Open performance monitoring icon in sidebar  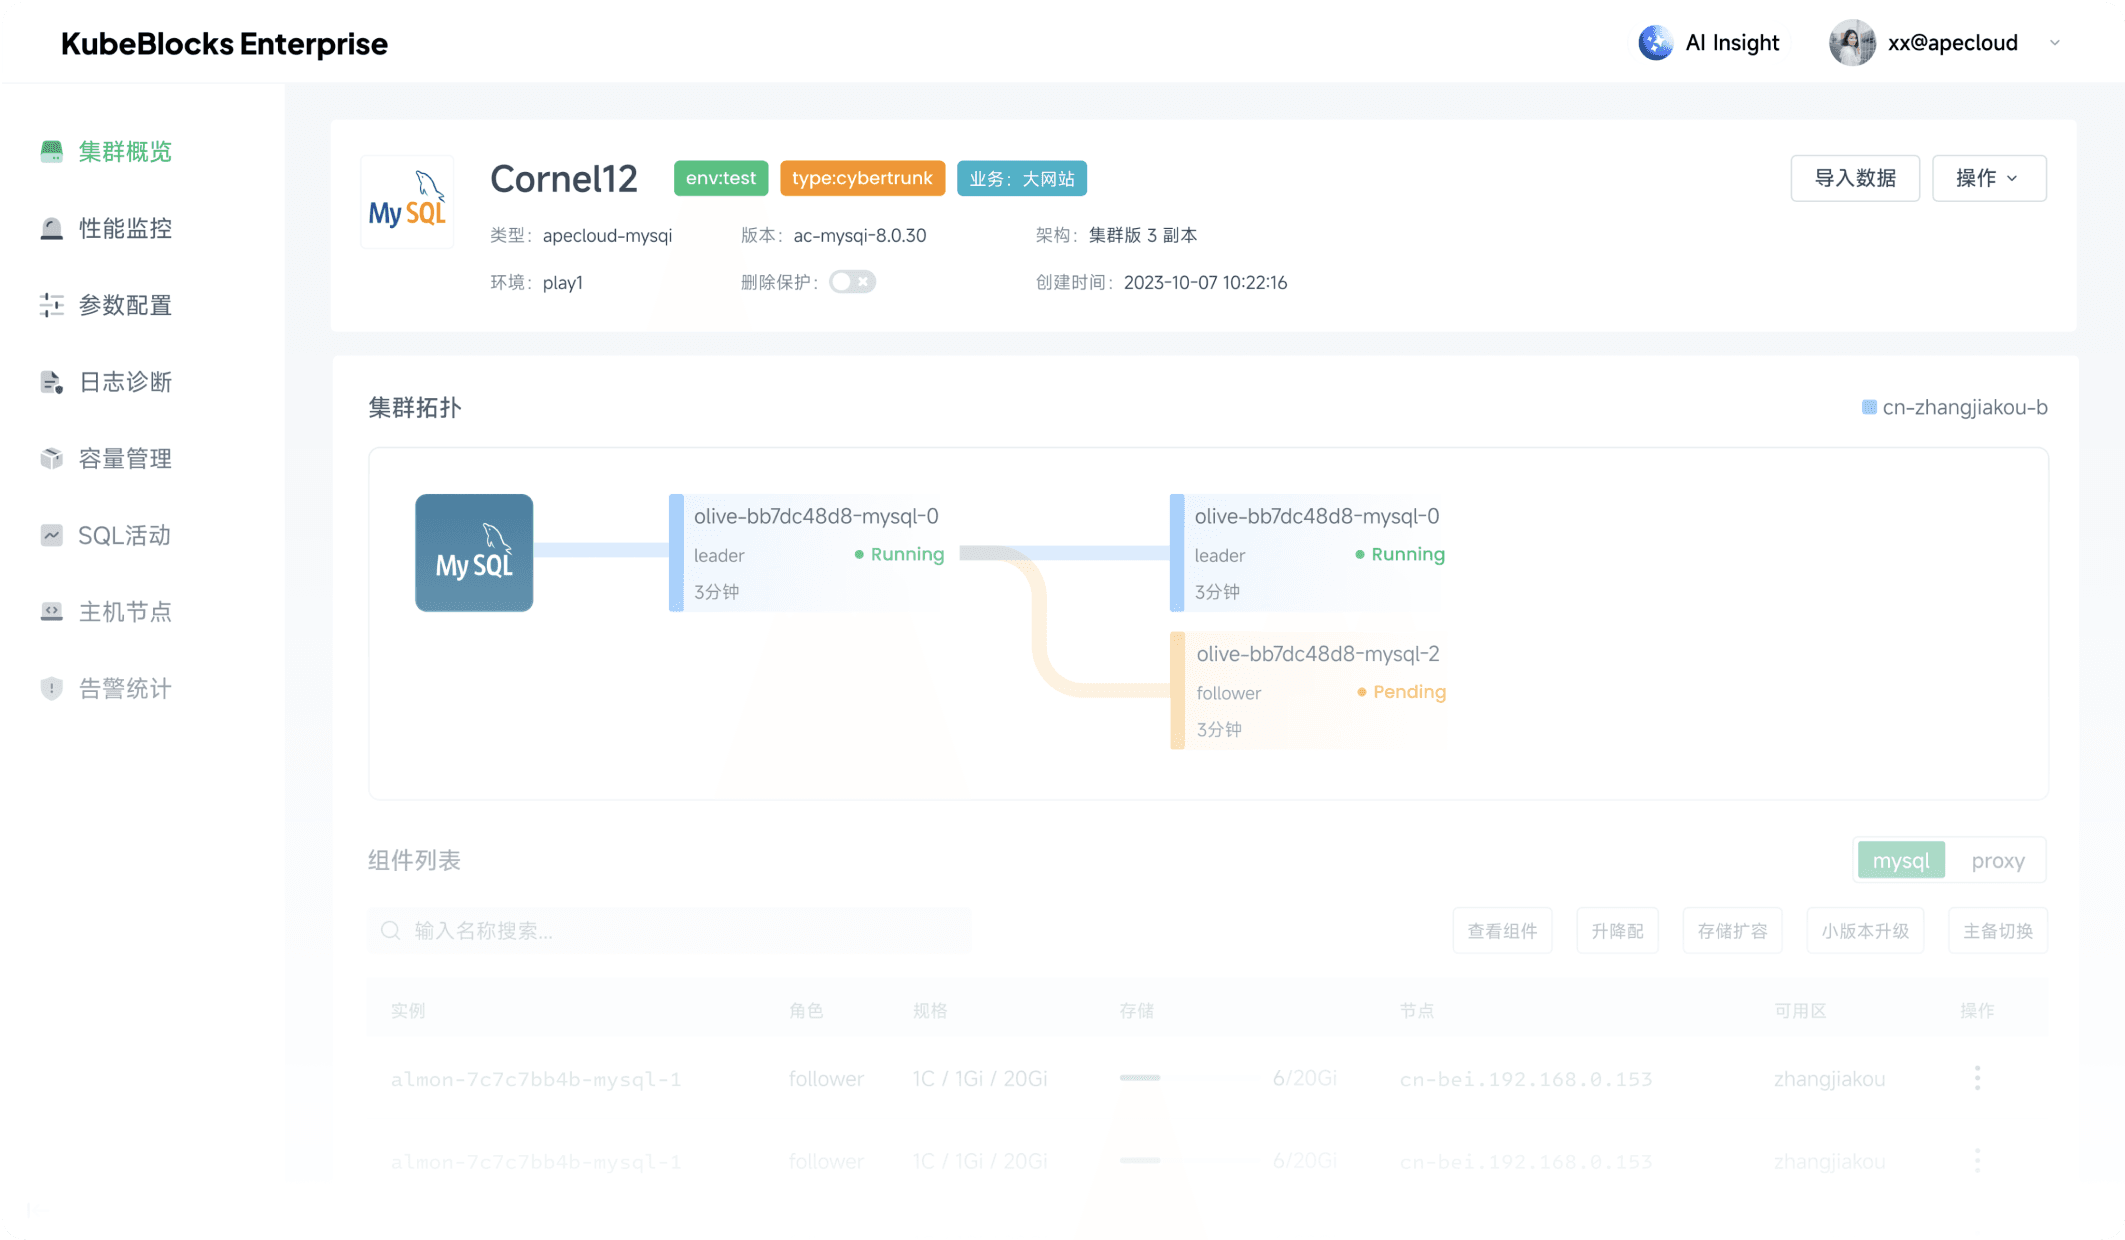51,229
